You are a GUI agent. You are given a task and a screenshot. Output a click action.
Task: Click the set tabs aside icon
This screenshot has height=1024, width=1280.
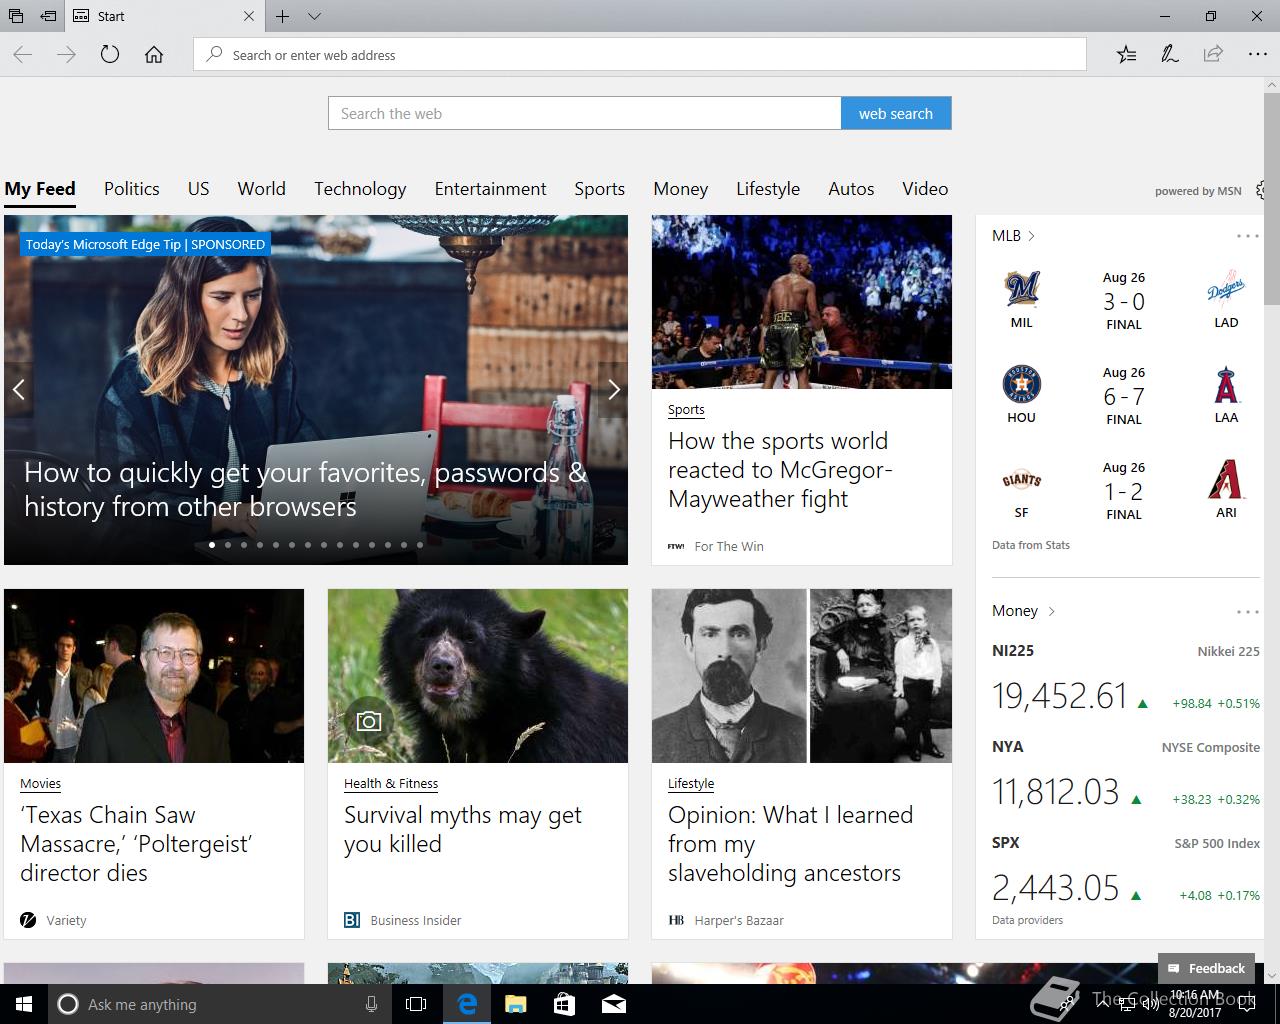pos(48,16)
